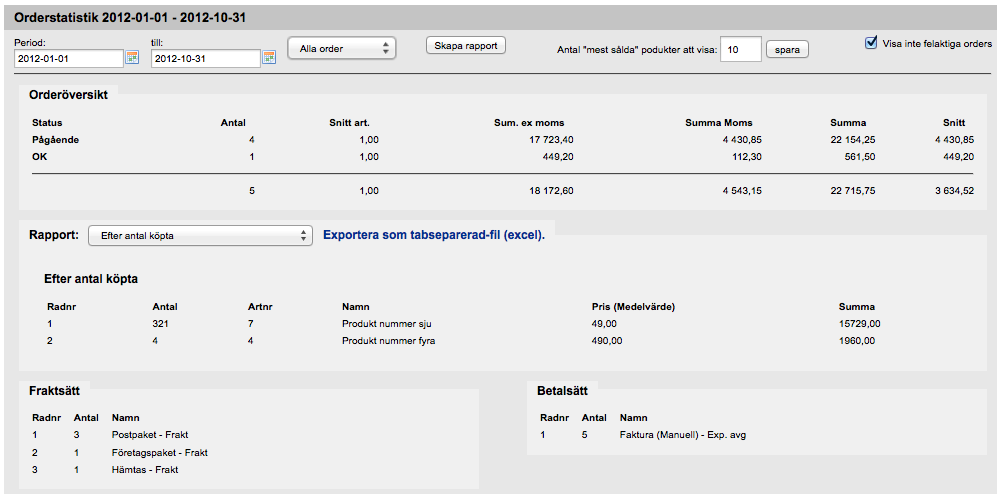Screen dimensions: 1002x500
Task: Select the 'Pågående' status row
Action: coord(503,139)
